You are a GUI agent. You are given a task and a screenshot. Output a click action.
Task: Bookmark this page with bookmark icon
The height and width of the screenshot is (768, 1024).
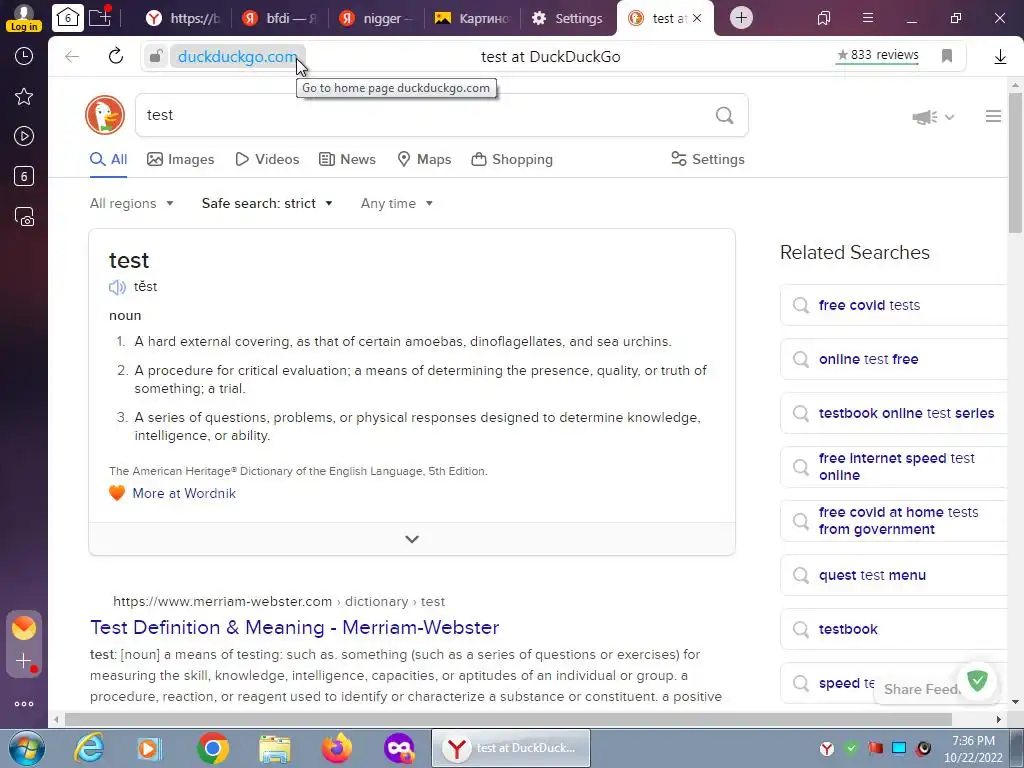click(947, 56)
